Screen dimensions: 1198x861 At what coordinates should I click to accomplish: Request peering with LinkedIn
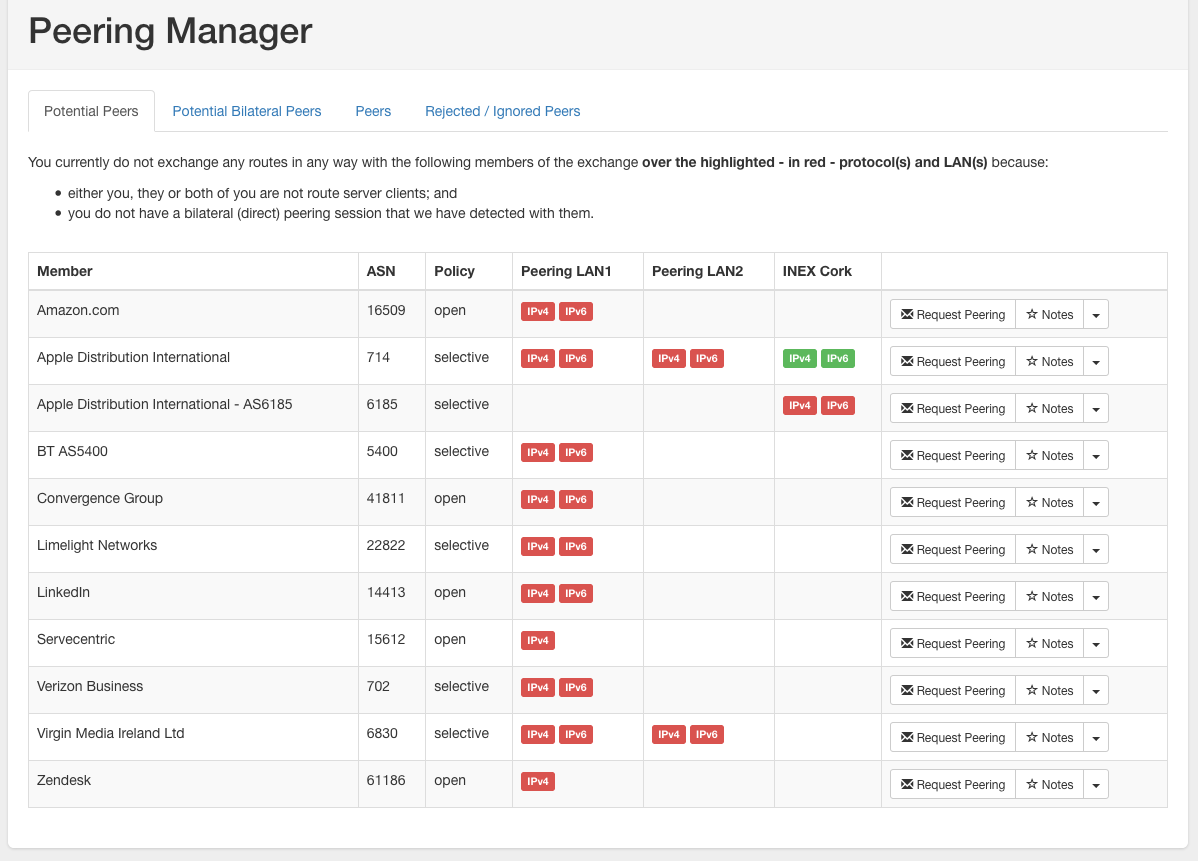pyautogui.click(x=953, y=597)
